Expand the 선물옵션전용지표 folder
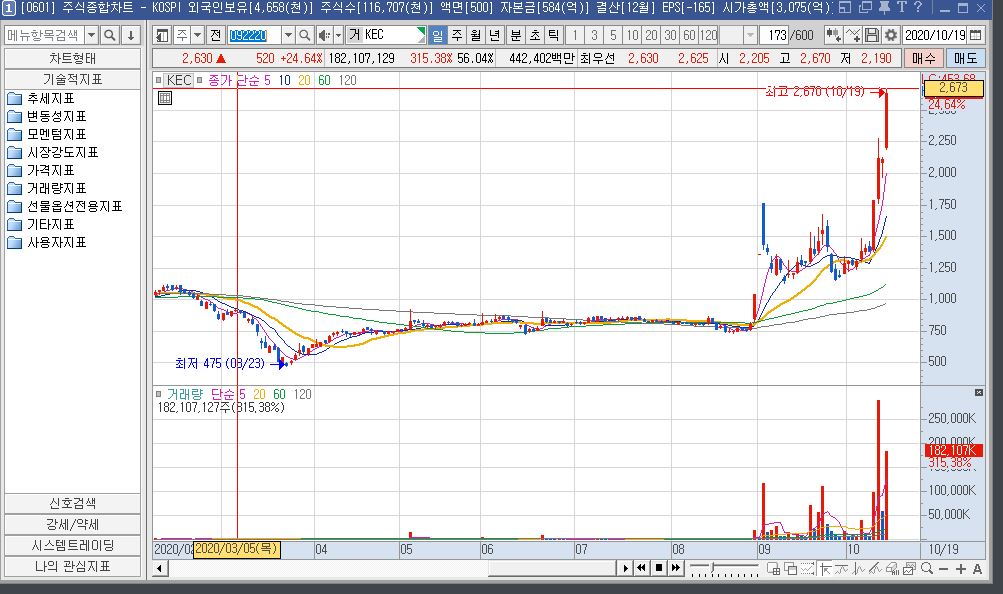The image size is (1003, 594). pyautogui.click(x=65, y=206)
